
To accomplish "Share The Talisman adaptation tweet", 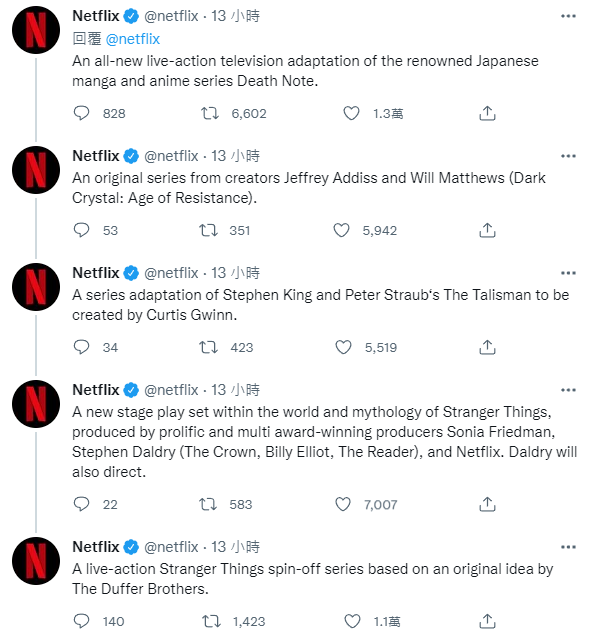I will click(487, 347).
